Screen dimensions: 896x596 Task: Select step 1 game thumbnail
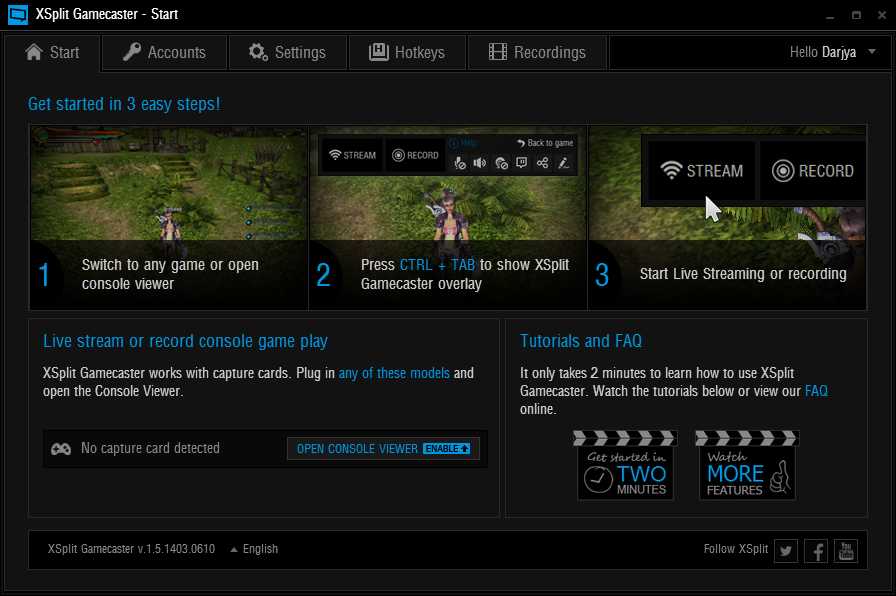169,218
